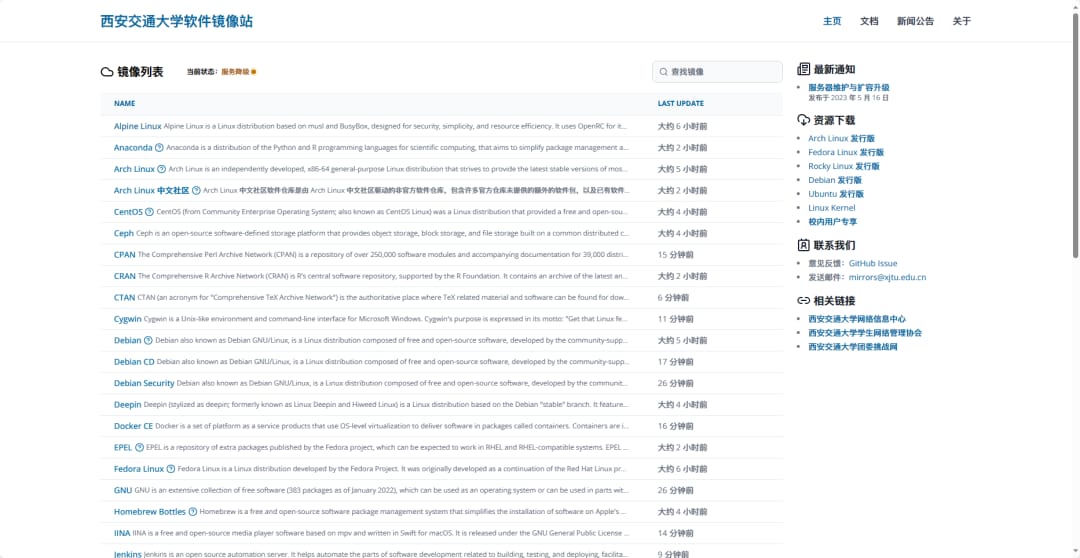The width and height of the screenshot is (1080, 558).
Task: Click the cloud icon by 镜像列表
Action: coord(107,72)
